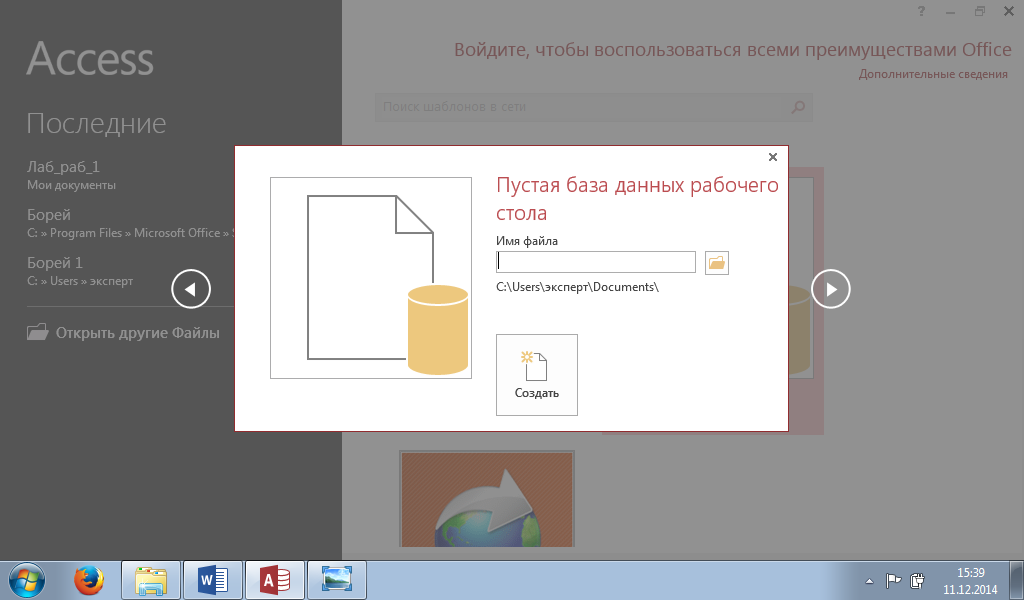Select the web app globe template thumbnail
The height and width of the screenshot is (600, 1024).
pyautogui.click(x=487, y=499)
